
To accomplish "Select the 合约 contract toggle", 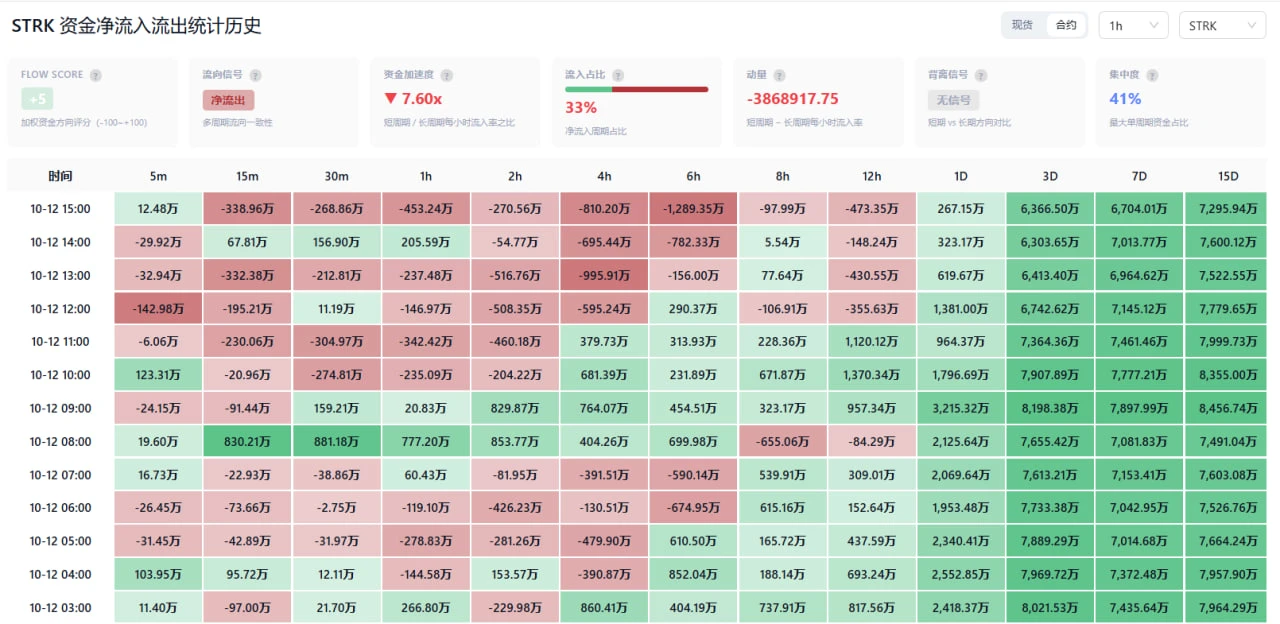I will click(1066, 25).
